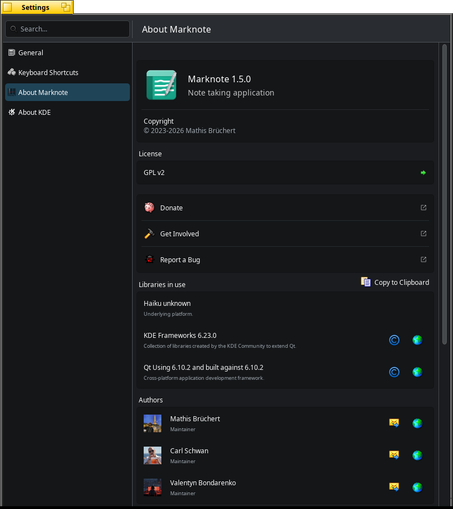This screenshot has height=509, width=453.
Task: Open the Report a Bug link
Action: [285, 260]
